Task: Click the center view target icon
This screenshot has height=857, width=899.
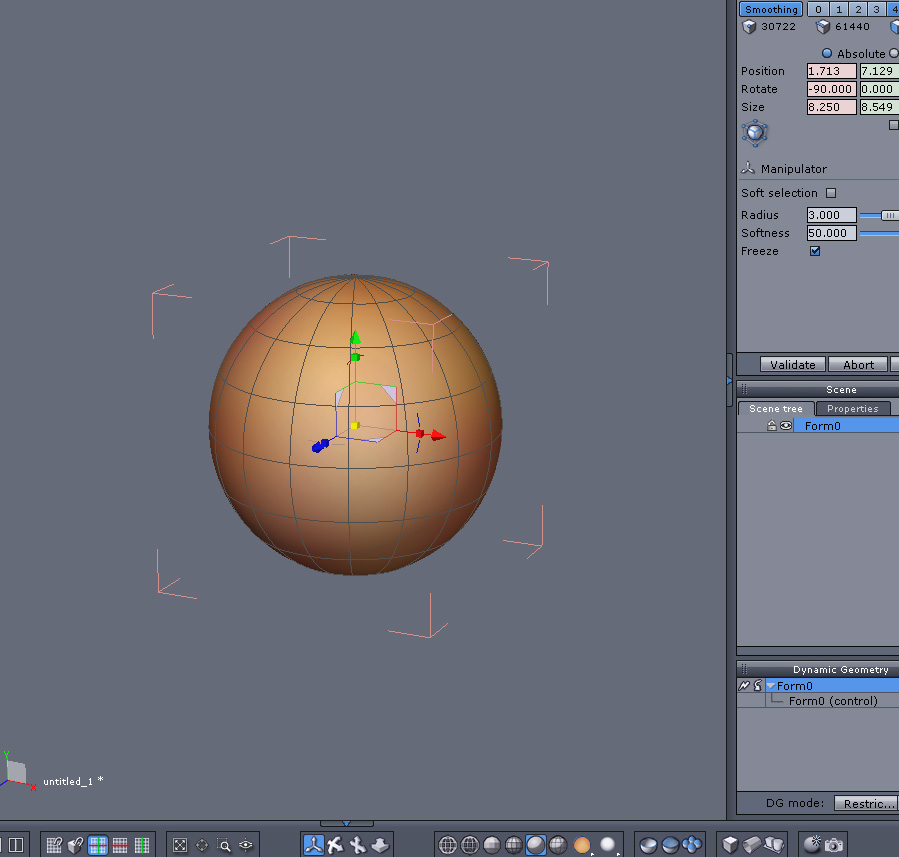Action: point(202,845)
